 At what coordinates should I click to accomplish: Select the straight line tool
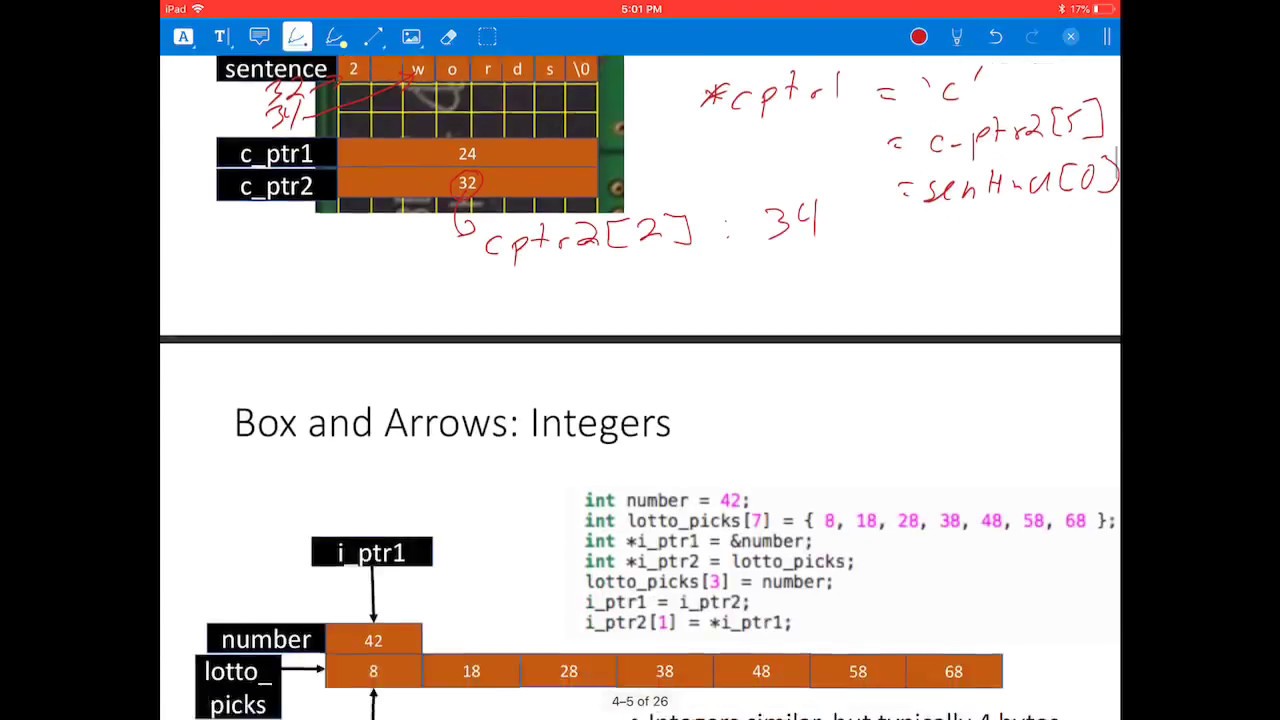click(373, 37)
